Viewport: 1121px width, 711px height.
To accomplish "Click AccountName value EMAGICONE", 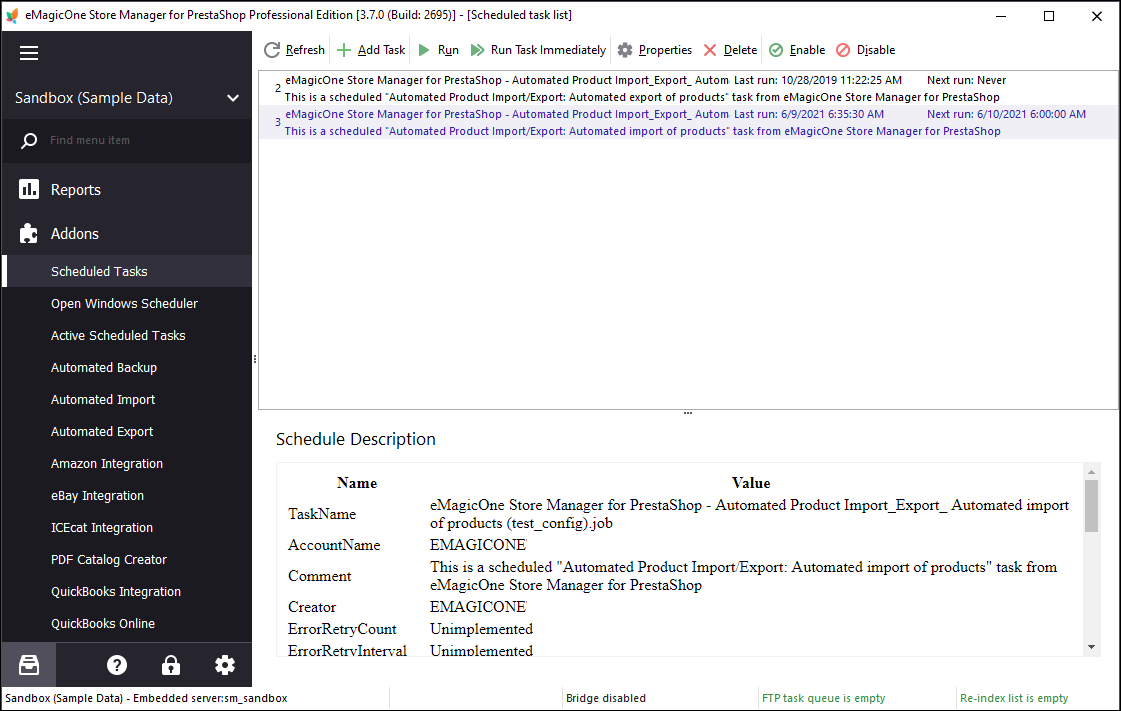I will (478, 545).
